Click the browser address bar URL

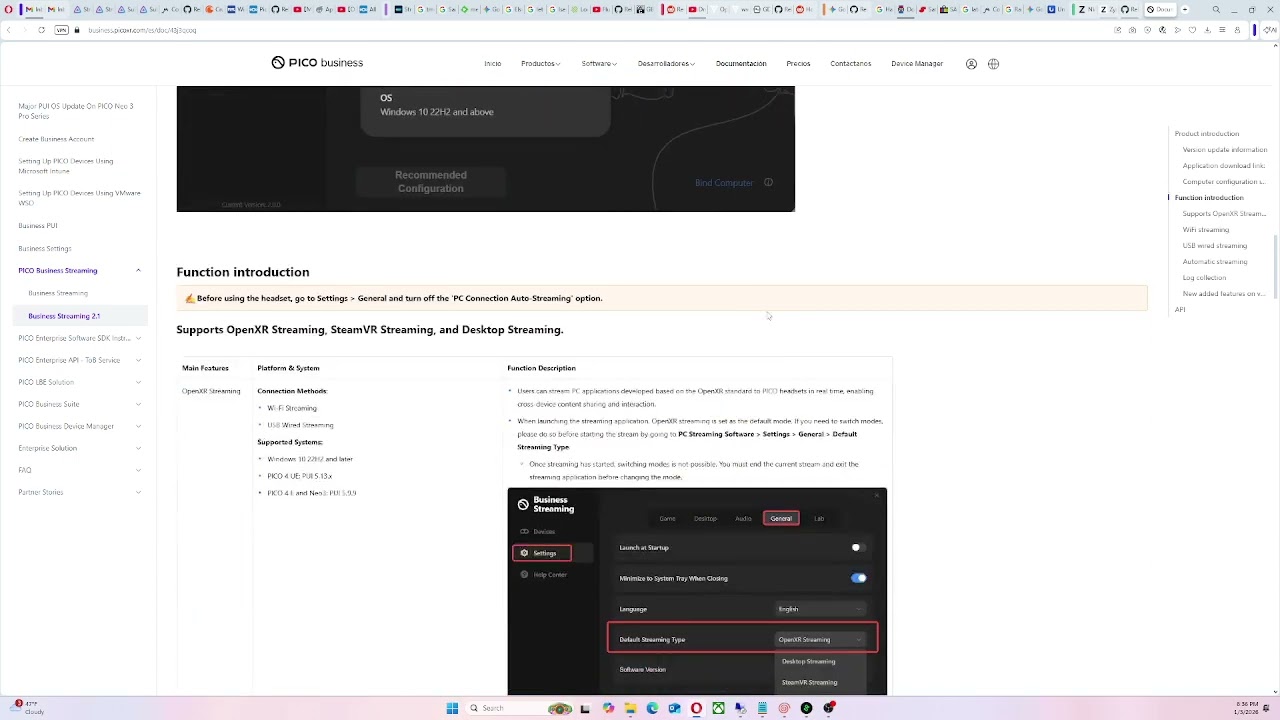[142, 30]
